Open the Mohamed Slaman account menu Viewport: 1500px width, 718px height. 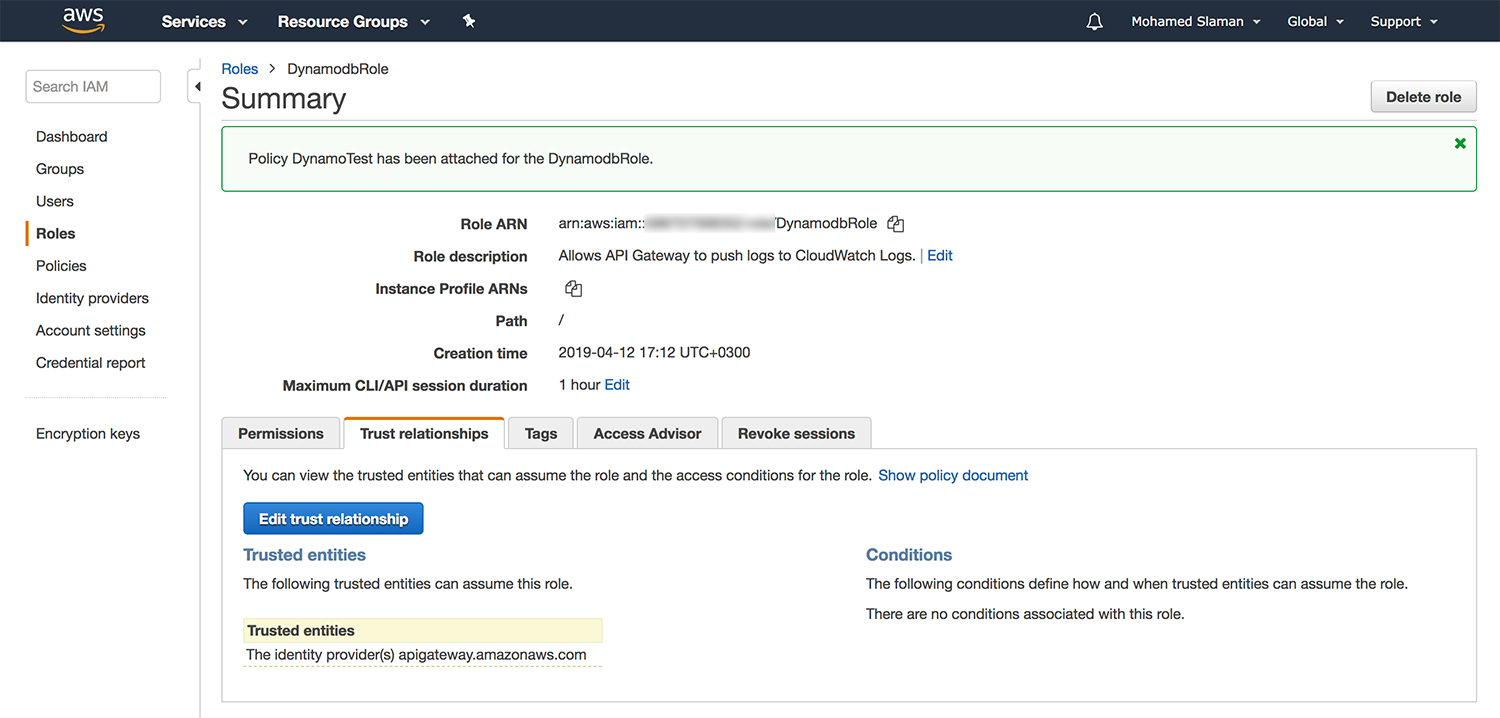point(1195,21)
